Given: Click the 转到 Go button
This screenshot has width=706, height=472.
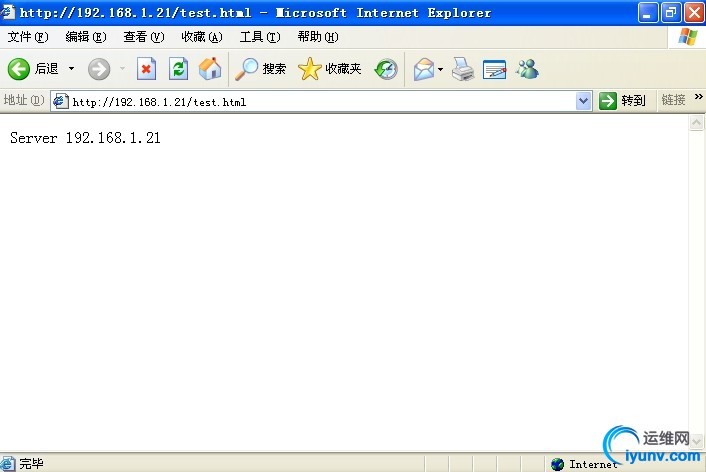Looking at the screenshot, I should click(x=623, y=100).
